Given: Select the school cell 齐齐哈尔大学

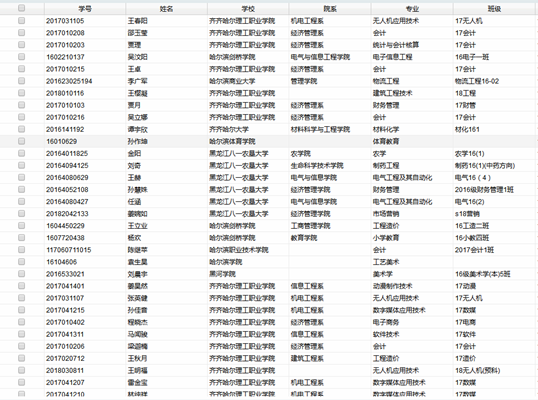Looking at the screenshot, I should 229,129.
